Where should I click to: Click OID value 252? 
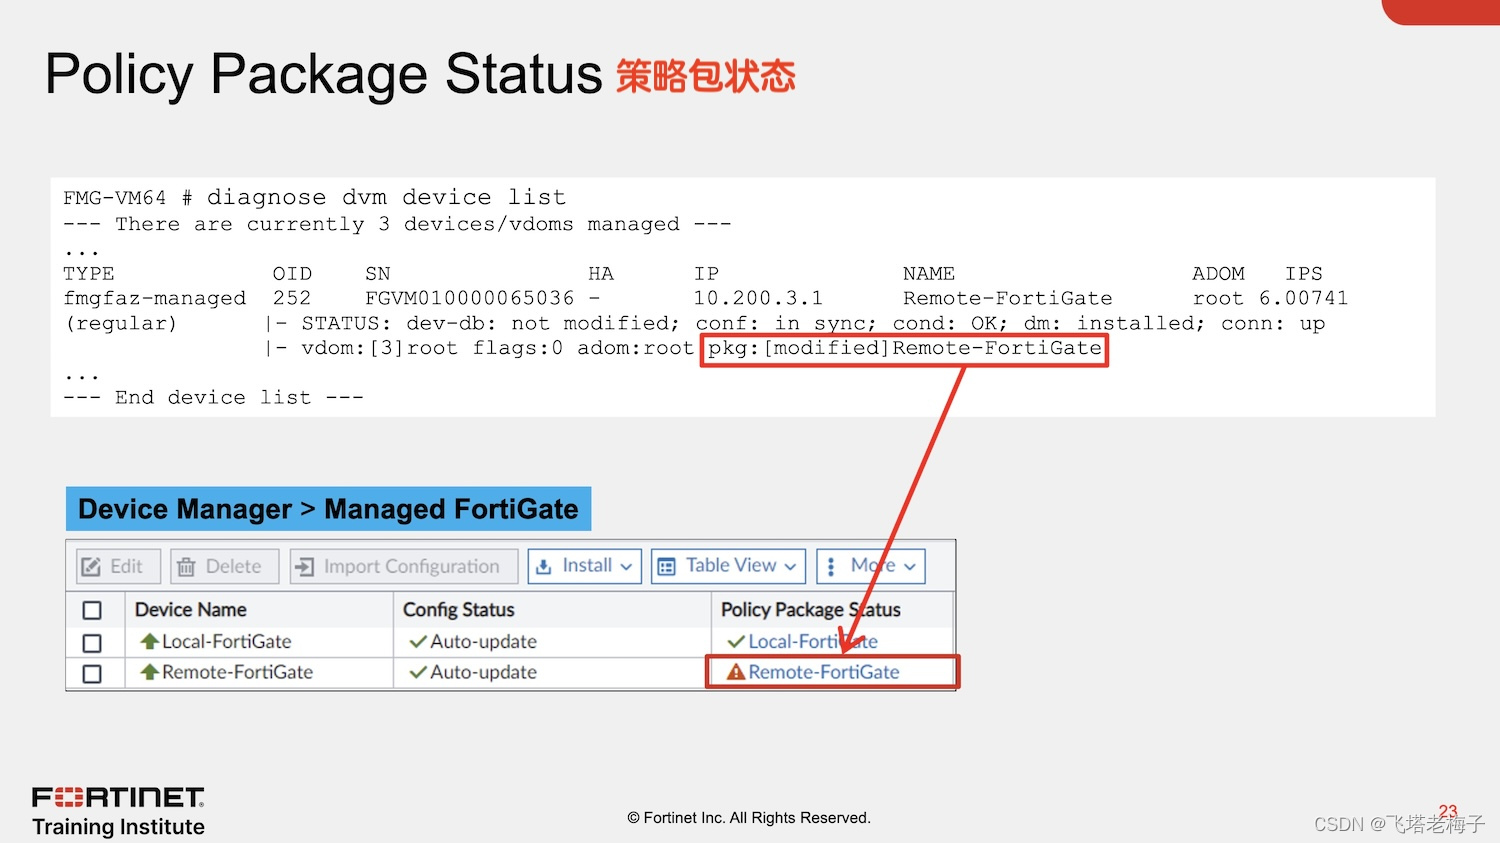pos(292,298)
